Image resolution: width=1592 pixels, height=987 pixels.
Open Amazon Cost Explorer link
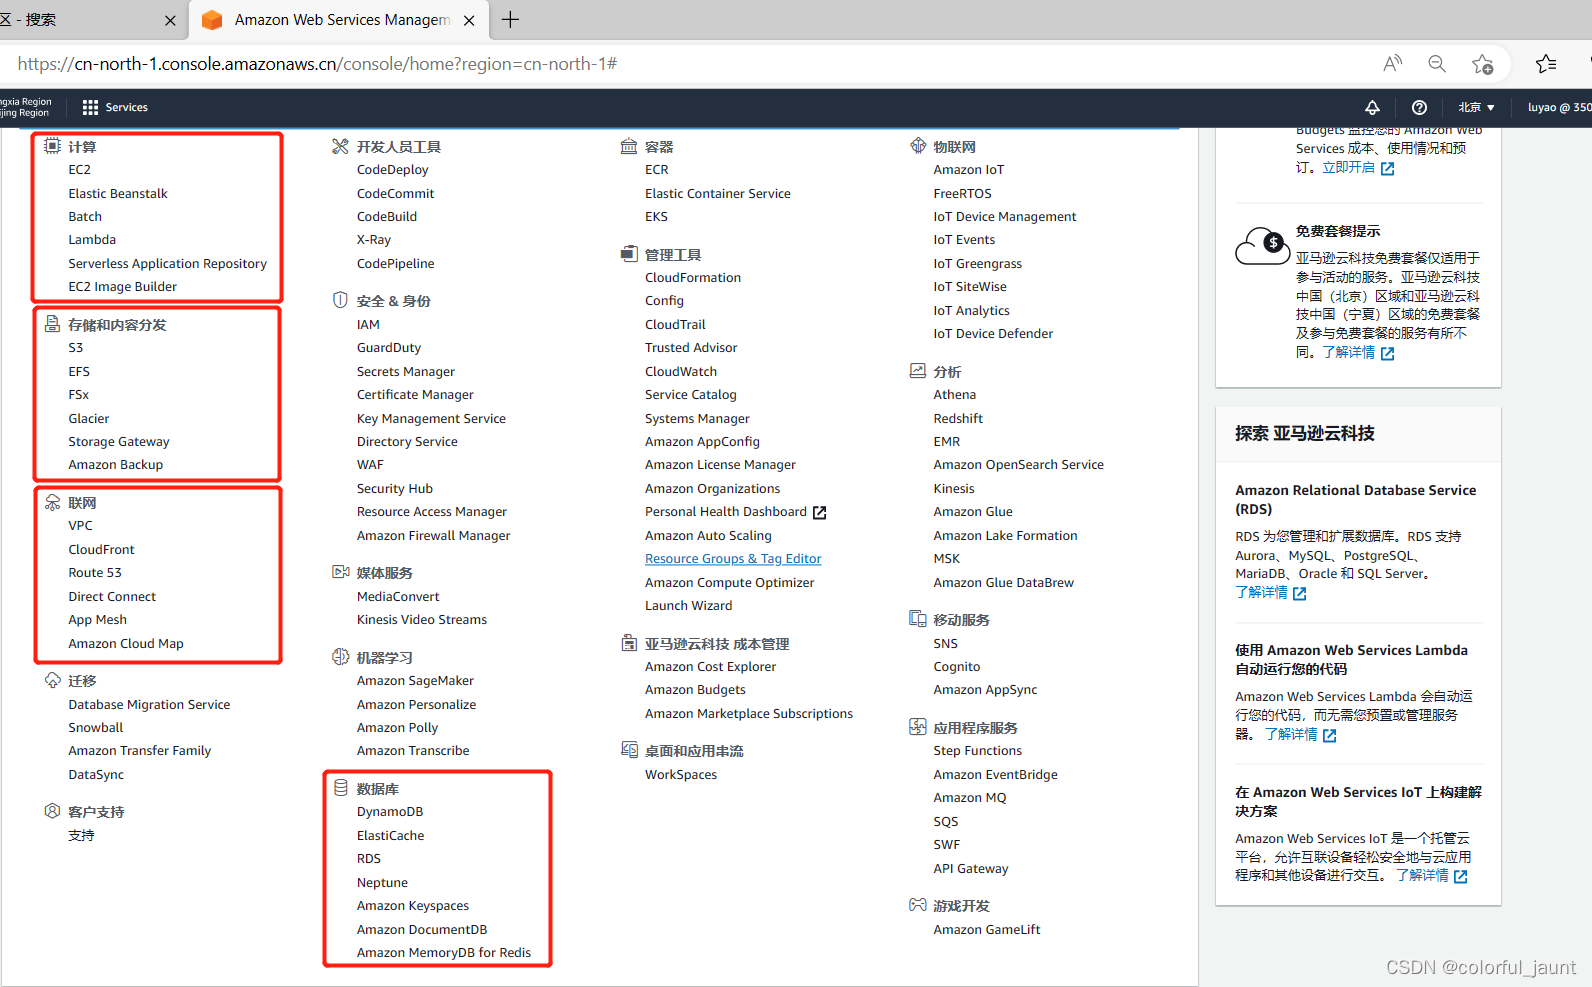coord(710,667)
